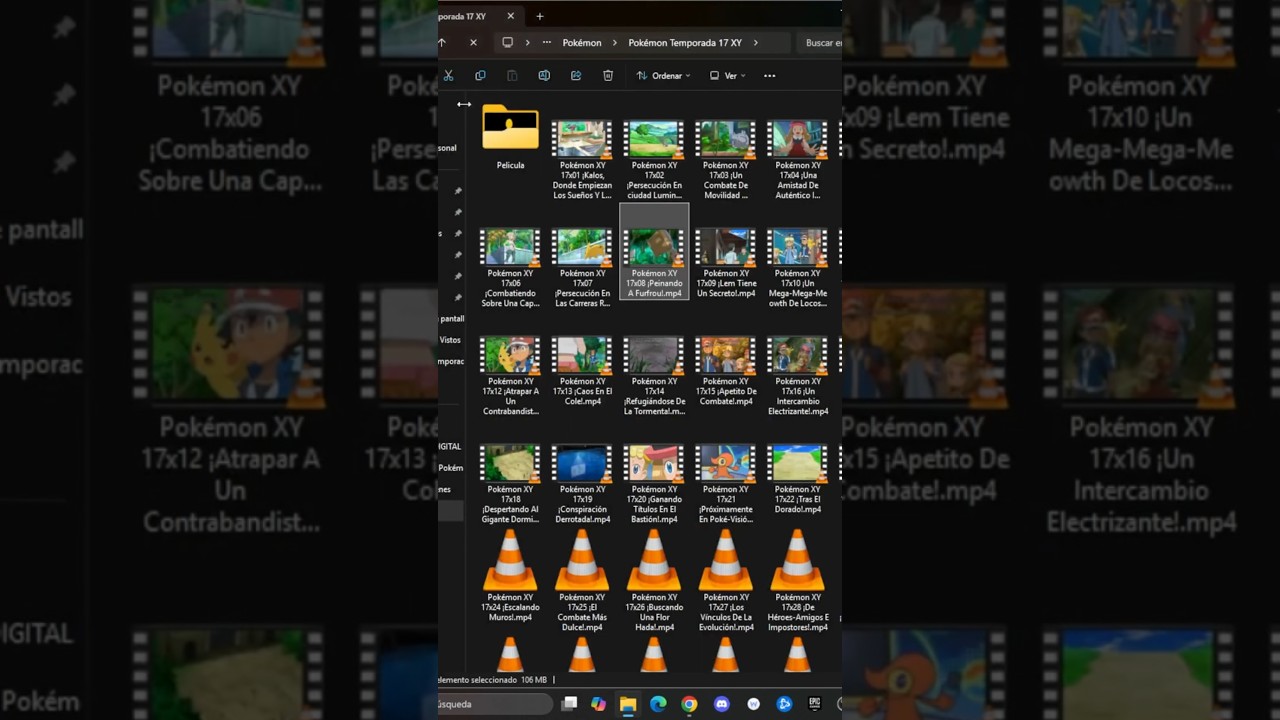Add a new tab with plus button
This screenshot has width=1280, height=720.
coord(540,16)
